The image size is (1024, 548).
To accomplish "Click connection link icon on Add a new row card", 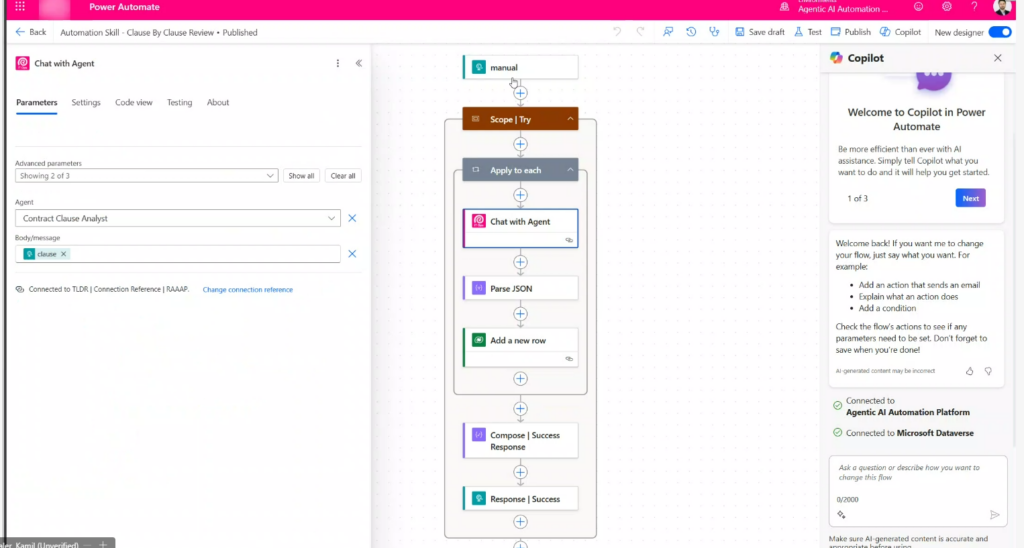I will [x=569, y=359].
